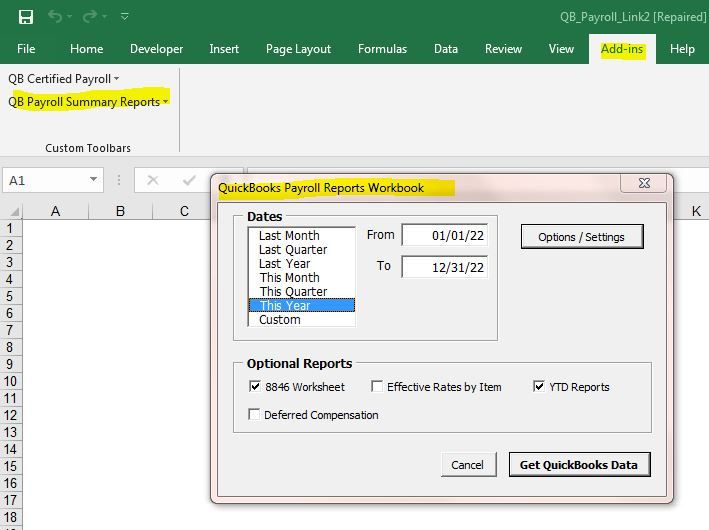Toggle the 8846 Worksheet checkbox
The width and height of the screenshot is (709, 530).
[x=255, y=387]
